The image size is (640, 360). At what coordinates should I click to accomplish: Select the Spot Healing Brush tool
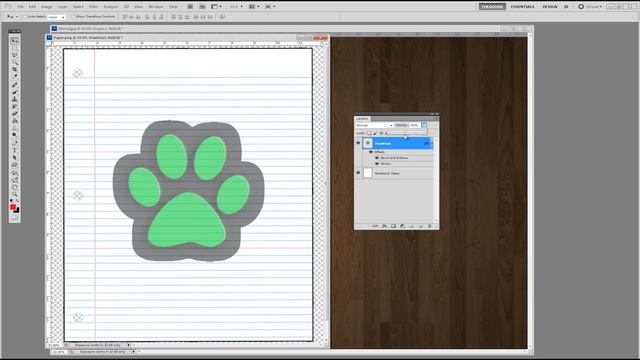pos(15,85)
